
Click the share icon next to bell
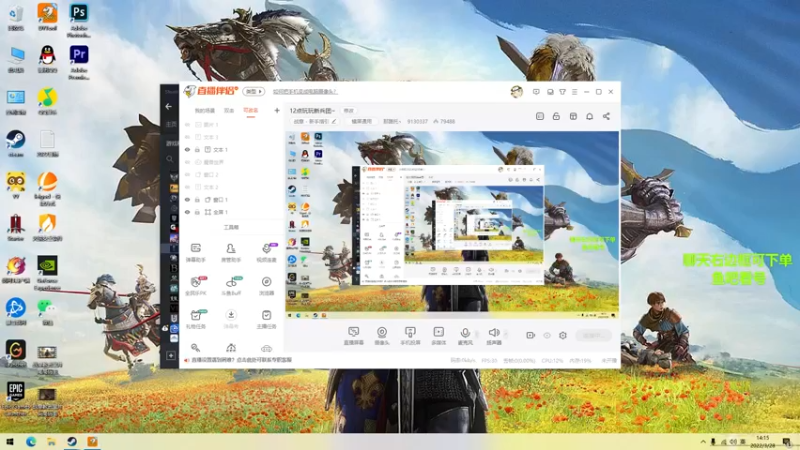pyautogui.click(x=606, y=116)
